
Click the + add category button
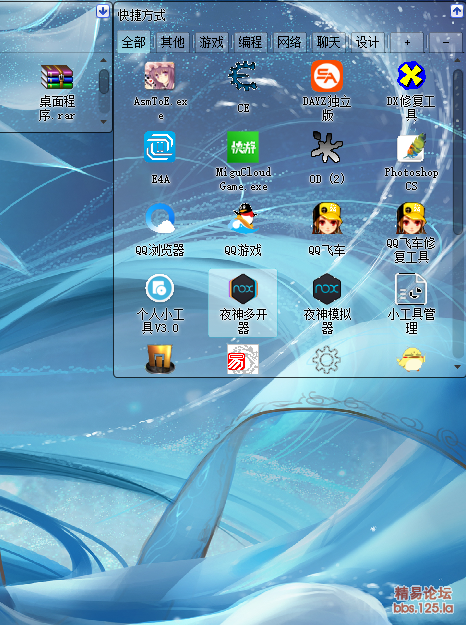(x=407, y=42)
